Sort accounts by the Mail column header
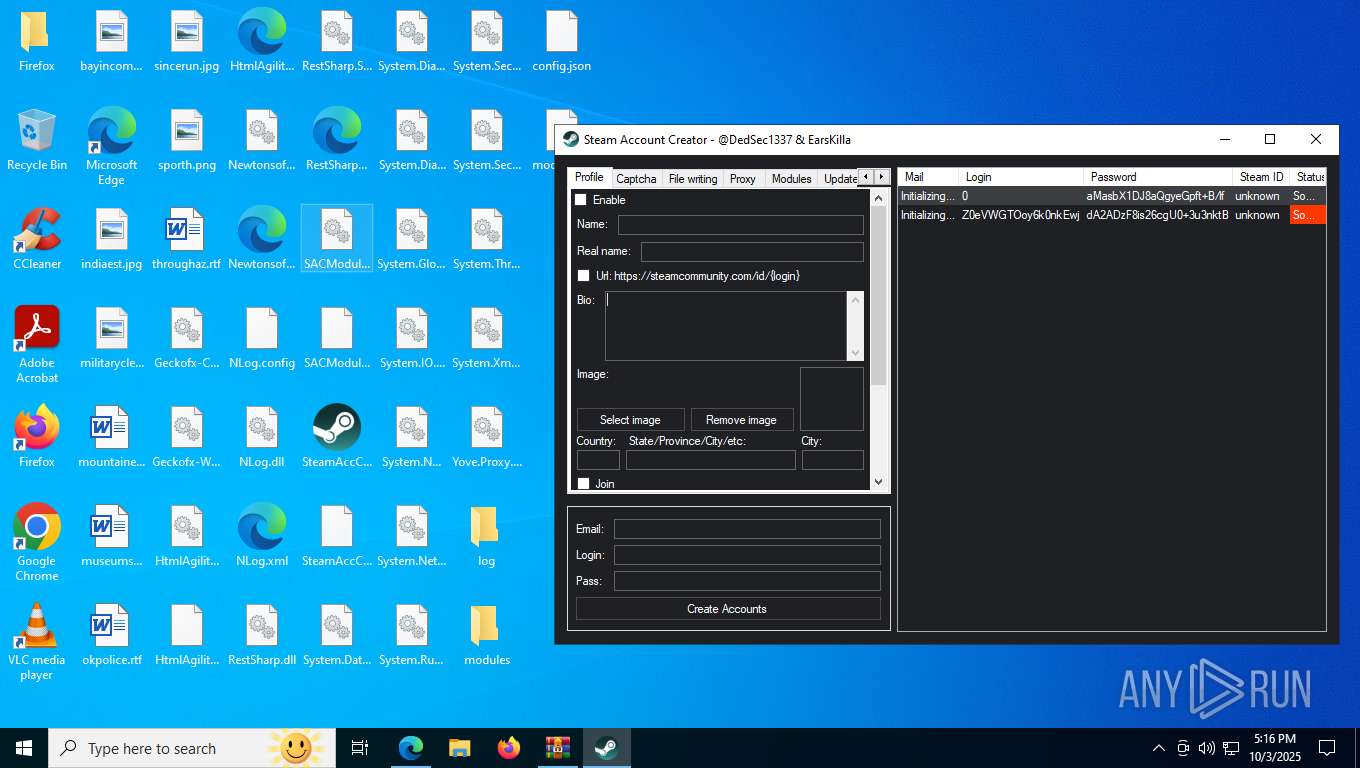 [x=929, y=177]
